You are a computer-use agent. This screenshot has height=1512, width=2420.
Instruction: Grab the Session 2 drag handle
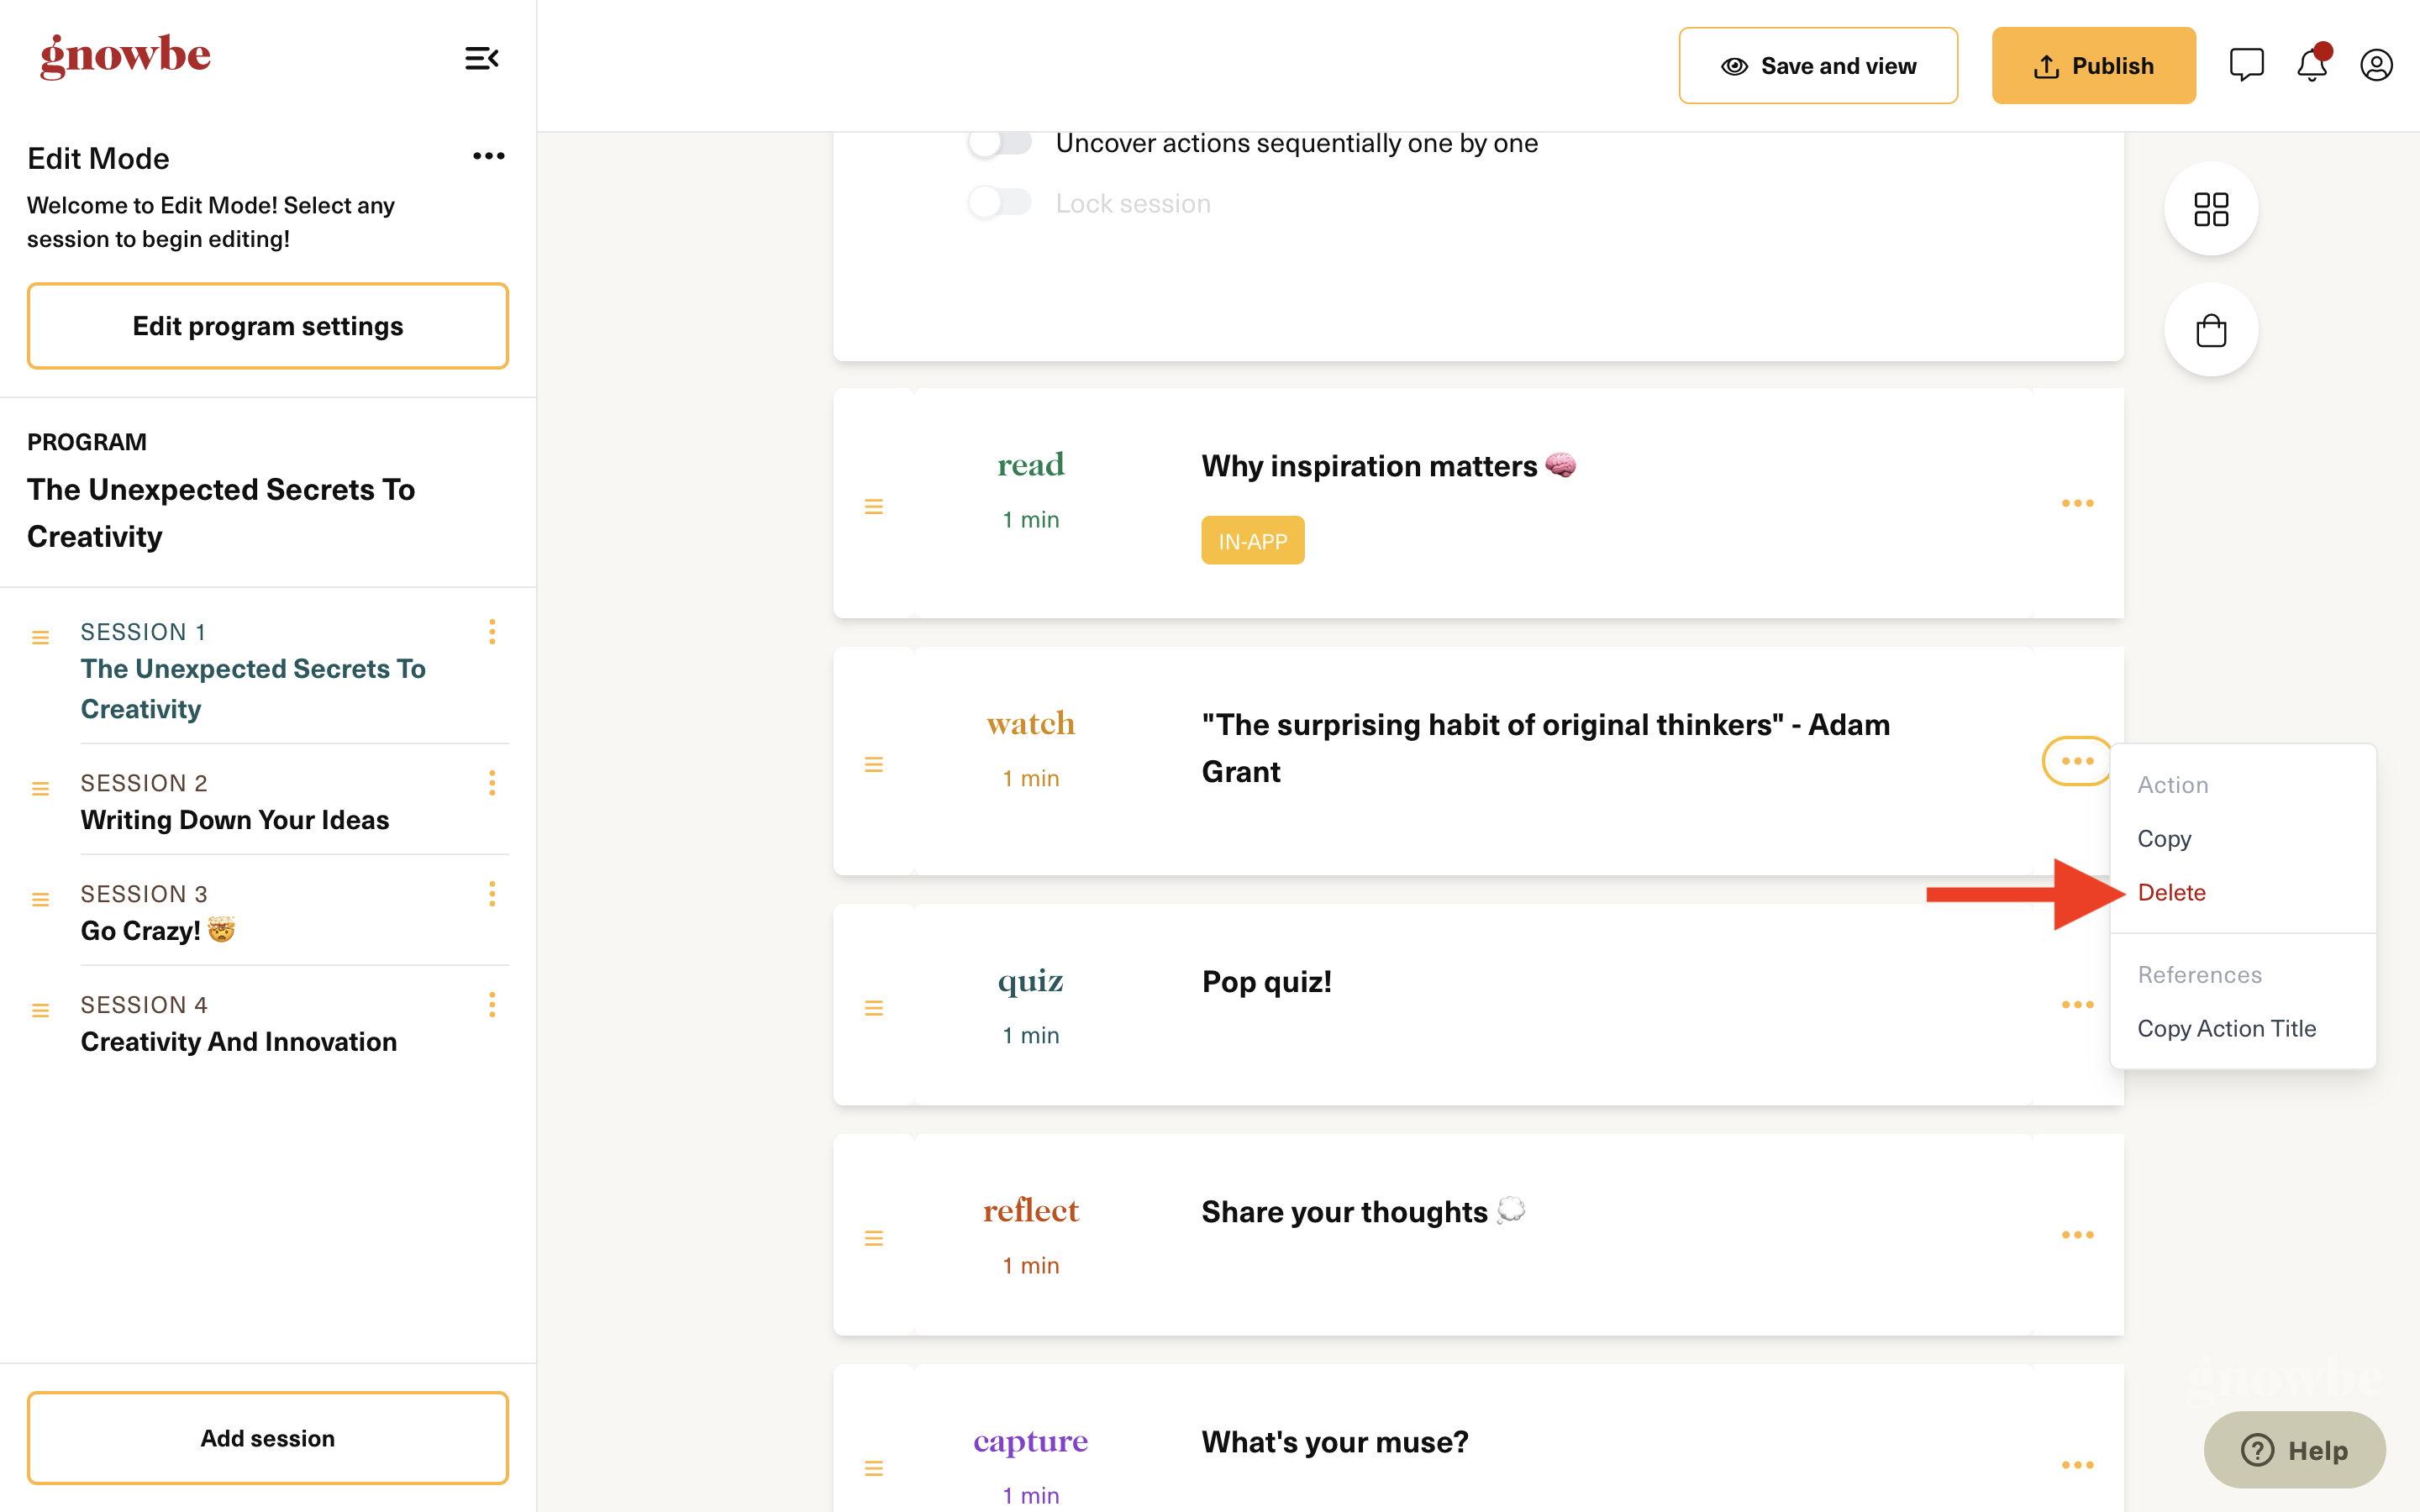[x=40, y=789]
